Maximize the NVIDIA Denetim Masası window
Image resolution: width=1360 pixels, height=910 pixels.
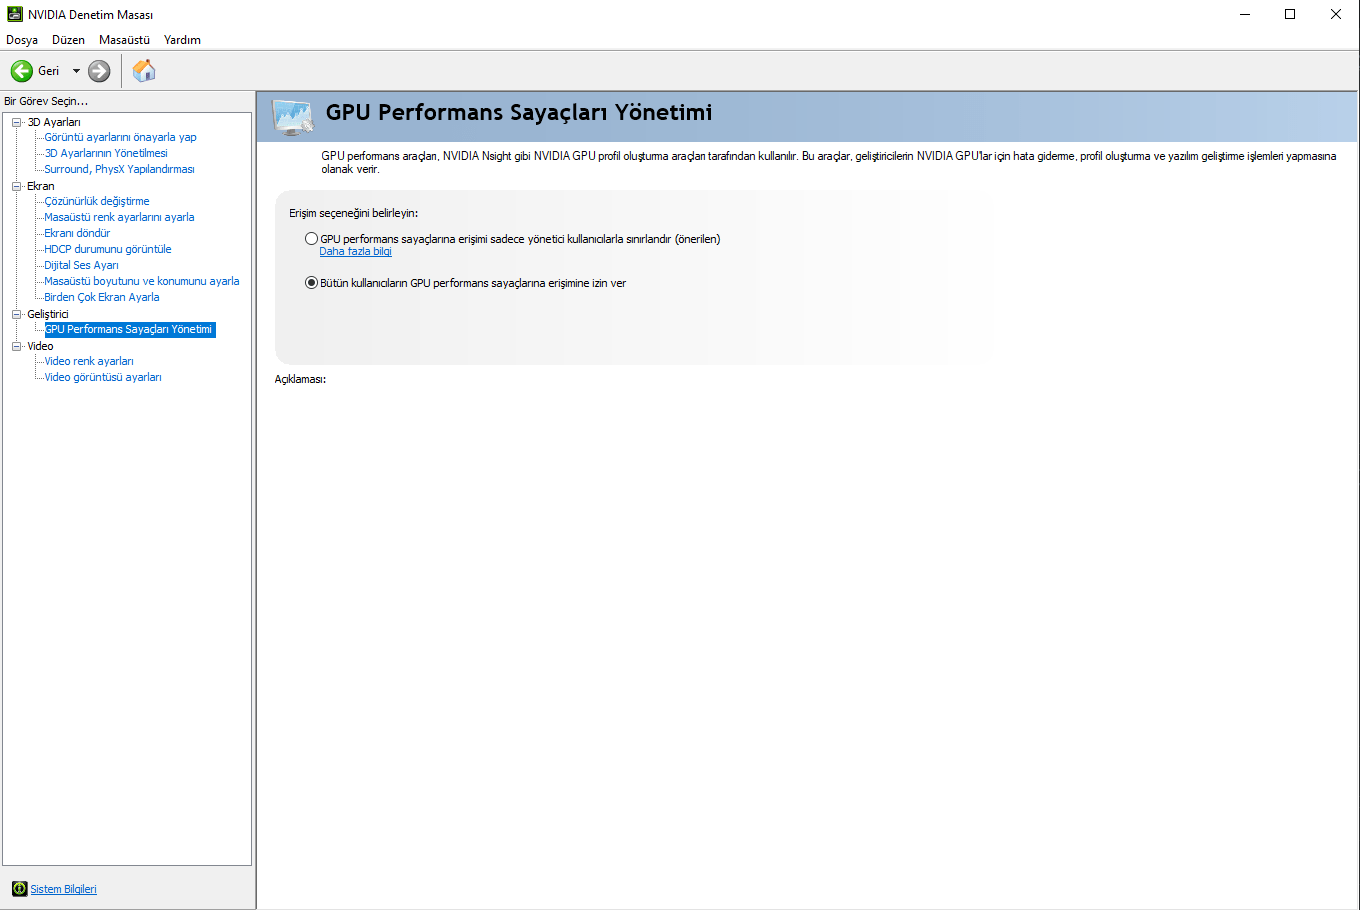pos(1290,14)
